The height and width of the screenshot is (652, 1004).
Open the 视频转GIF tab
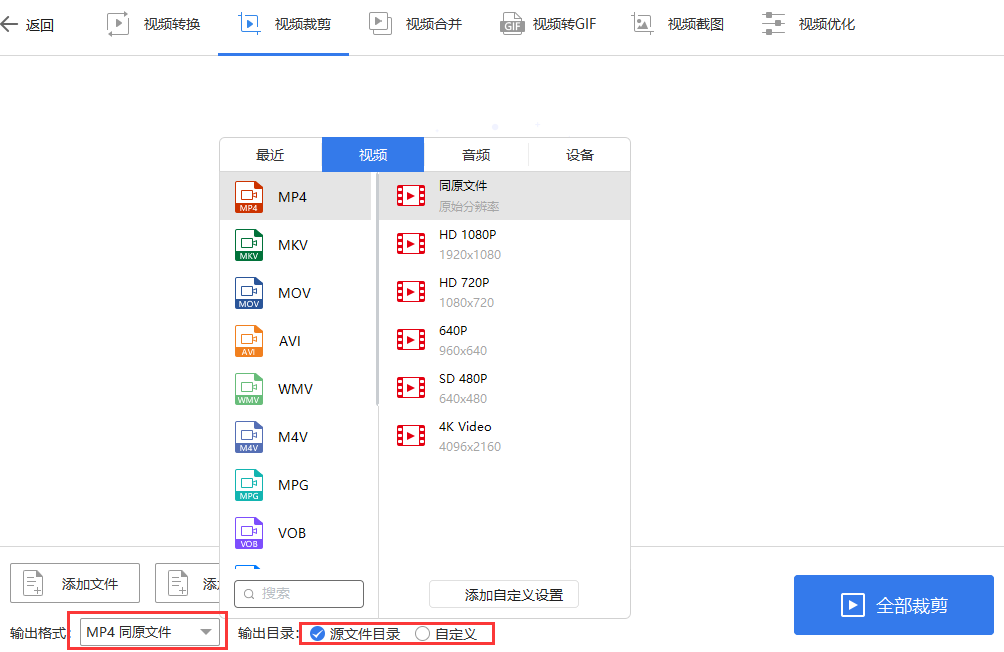547,24
